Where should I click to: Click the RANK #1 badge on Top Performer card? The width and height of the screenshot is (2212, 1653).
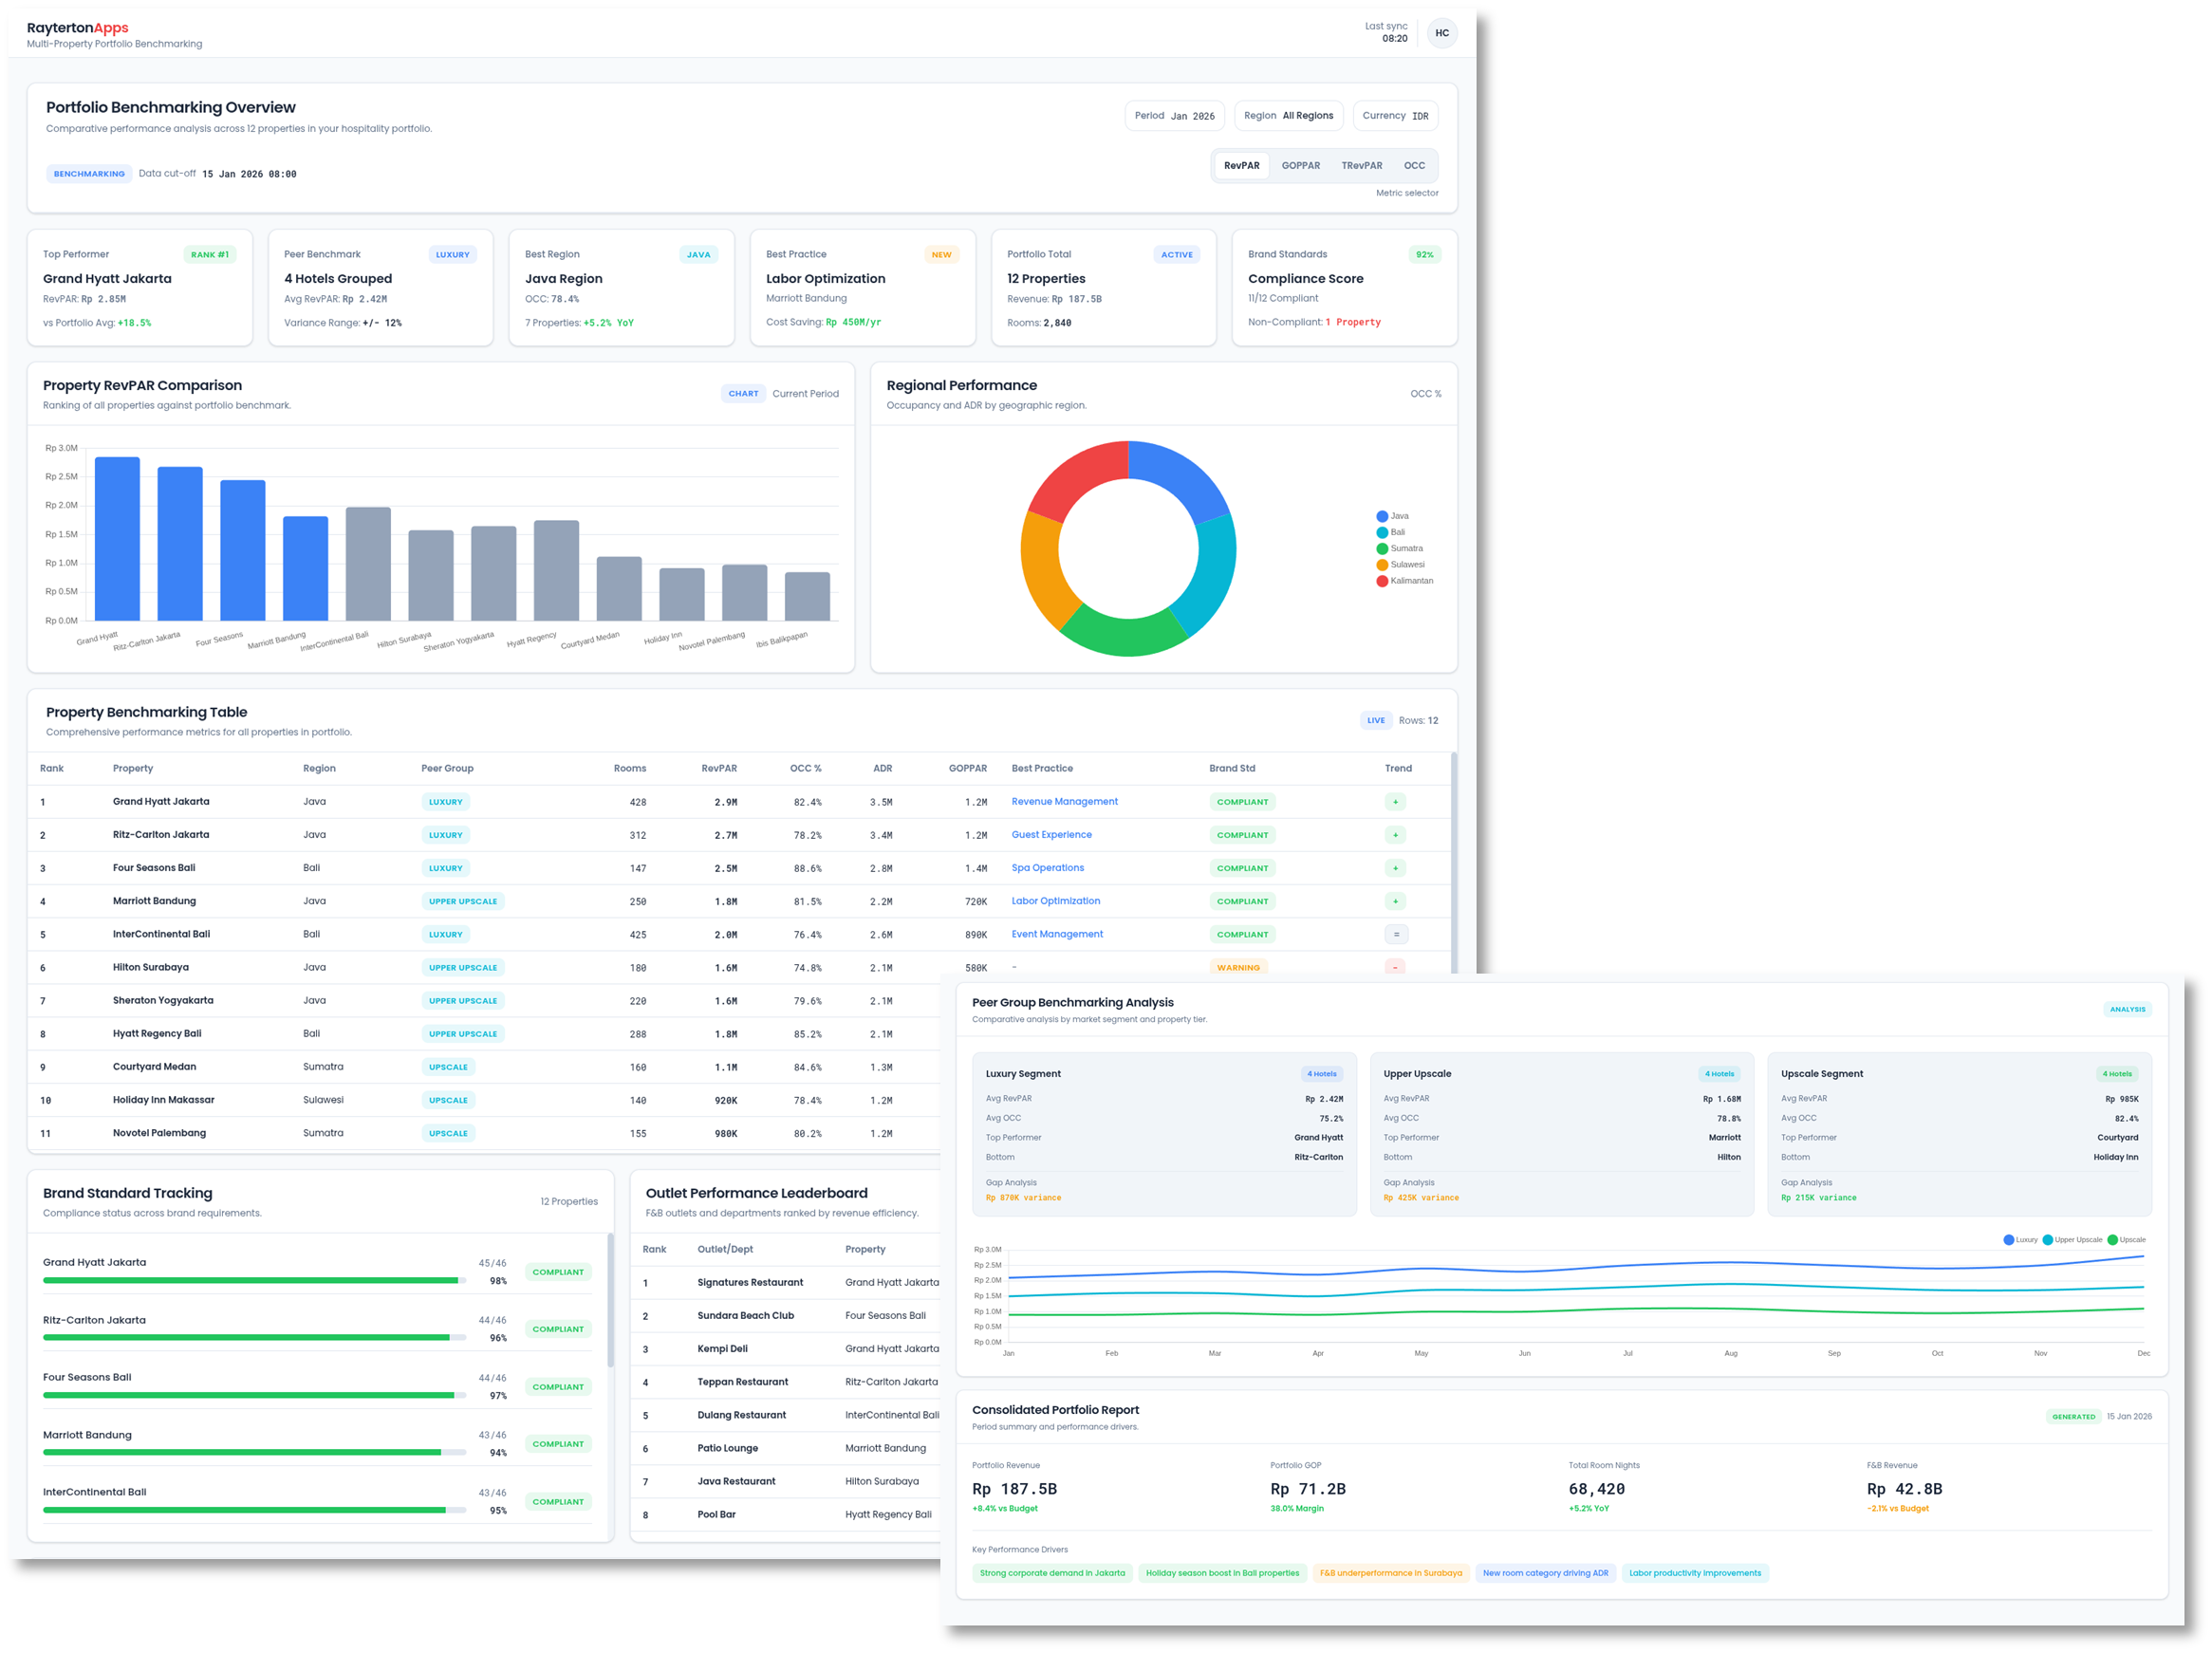point(210,254)
